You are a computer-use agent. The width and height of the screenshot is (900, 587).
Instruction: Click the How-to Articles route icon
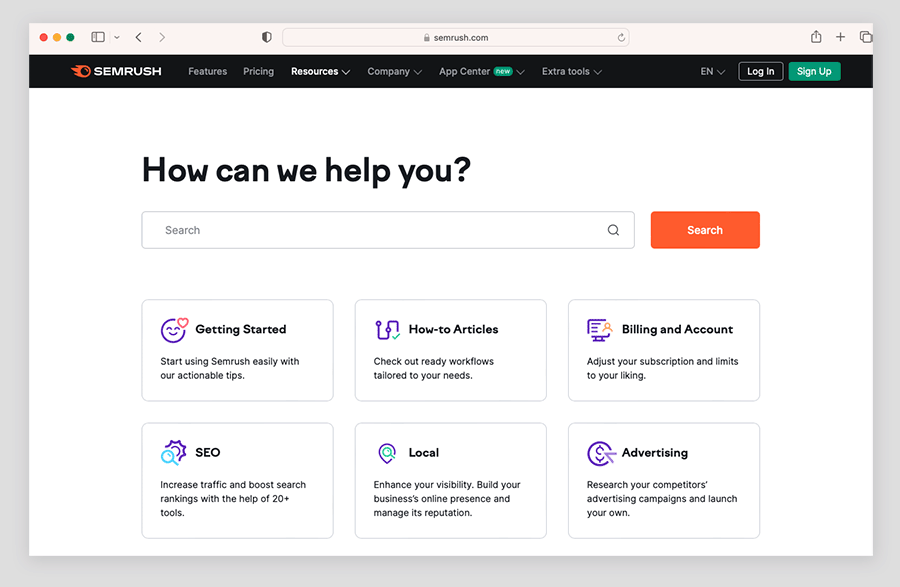(387, 329)
